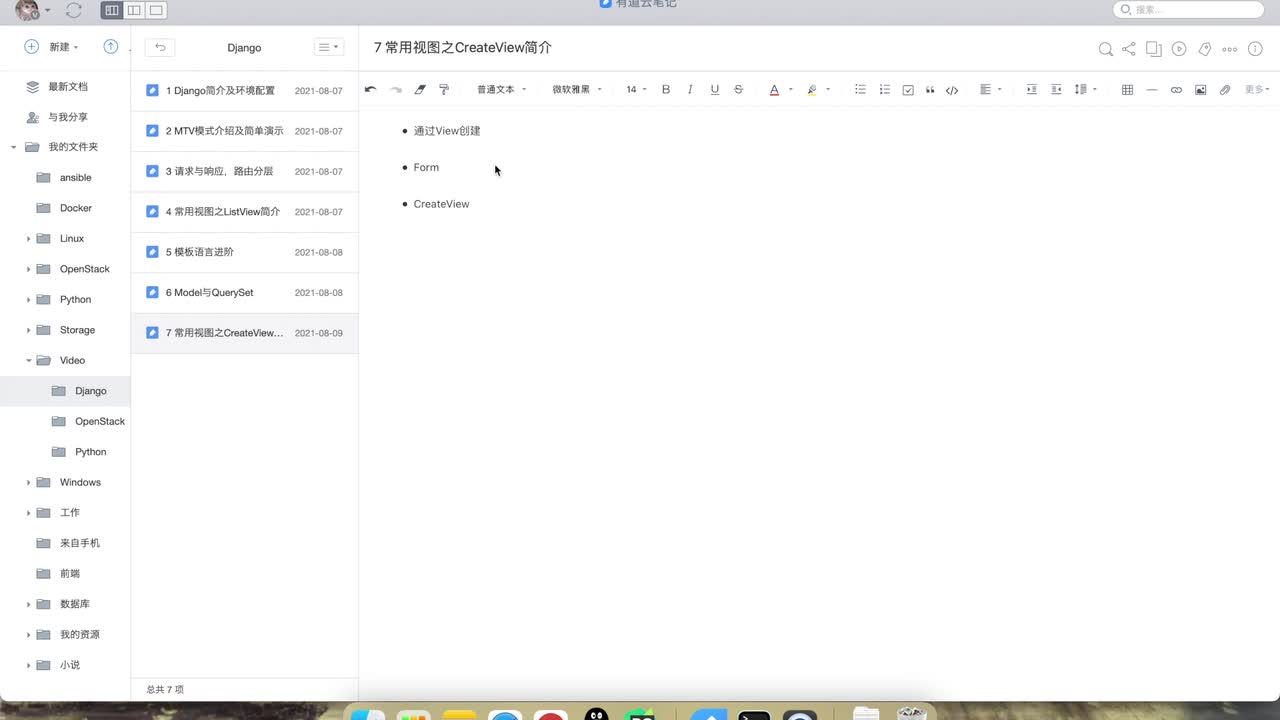Apply the yellow highlight color
This screenshot has height=720, width=1280.
[812, 89]
